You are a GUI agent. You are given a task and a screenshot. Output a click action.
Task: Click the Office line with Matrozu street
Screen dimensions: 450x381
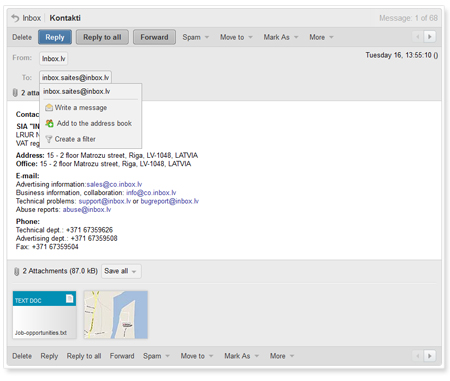[103, 164]
